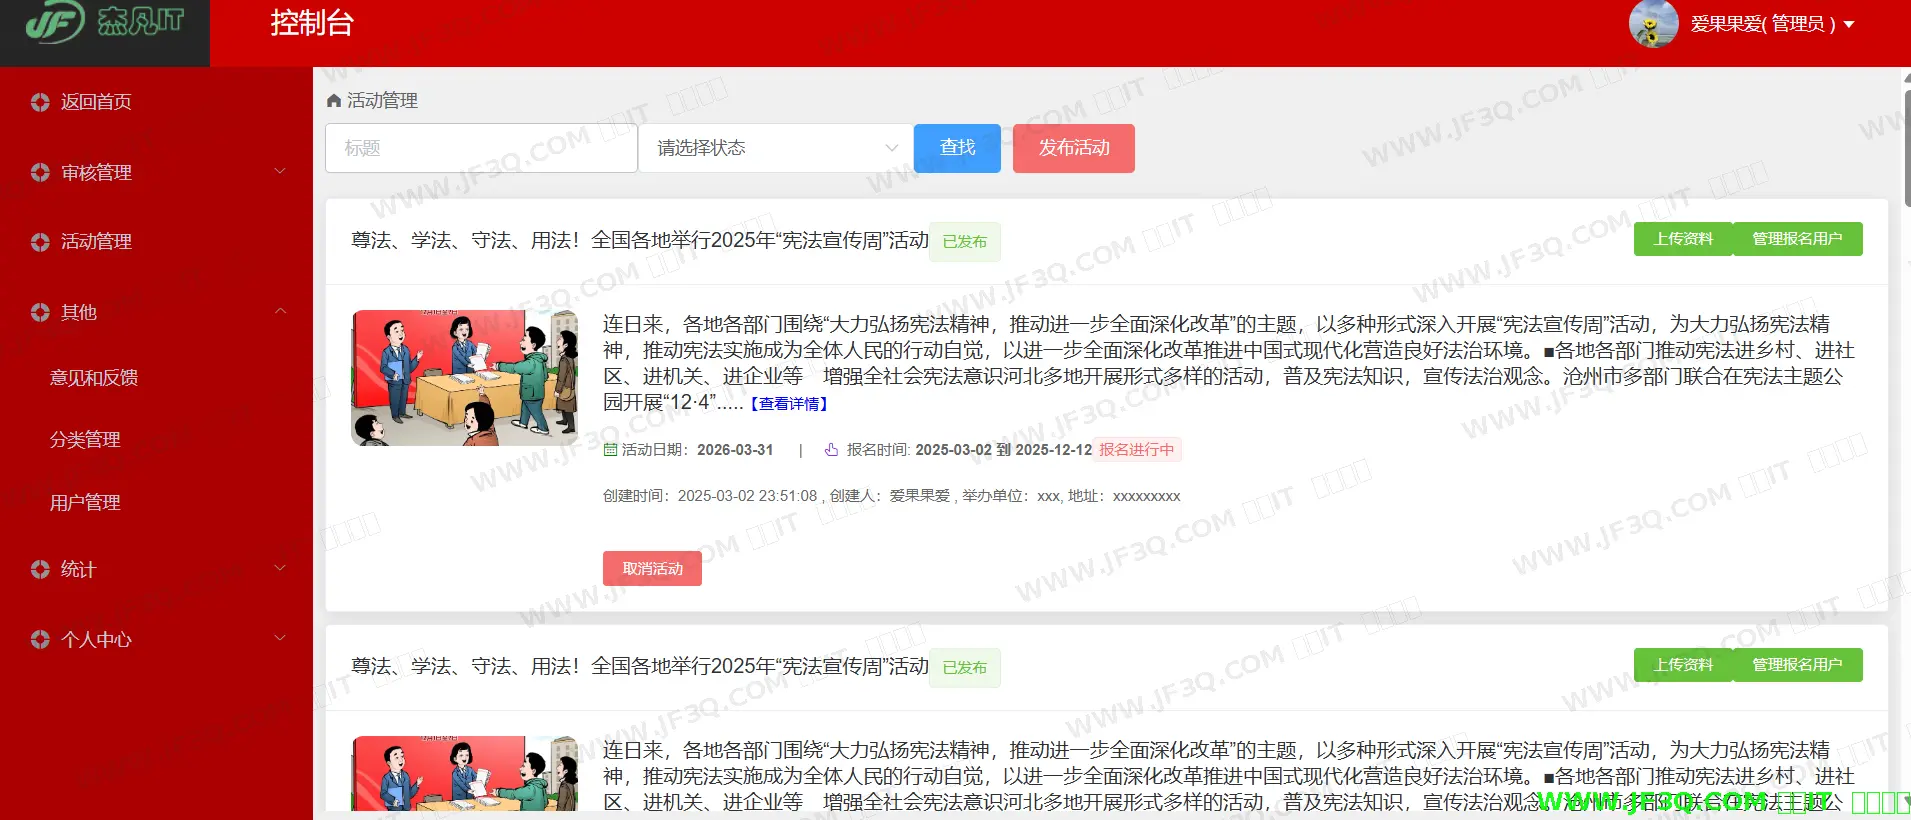Click the first activity thumbnail image
This screenshot has height=820, width=1911.
pos(465,378)
